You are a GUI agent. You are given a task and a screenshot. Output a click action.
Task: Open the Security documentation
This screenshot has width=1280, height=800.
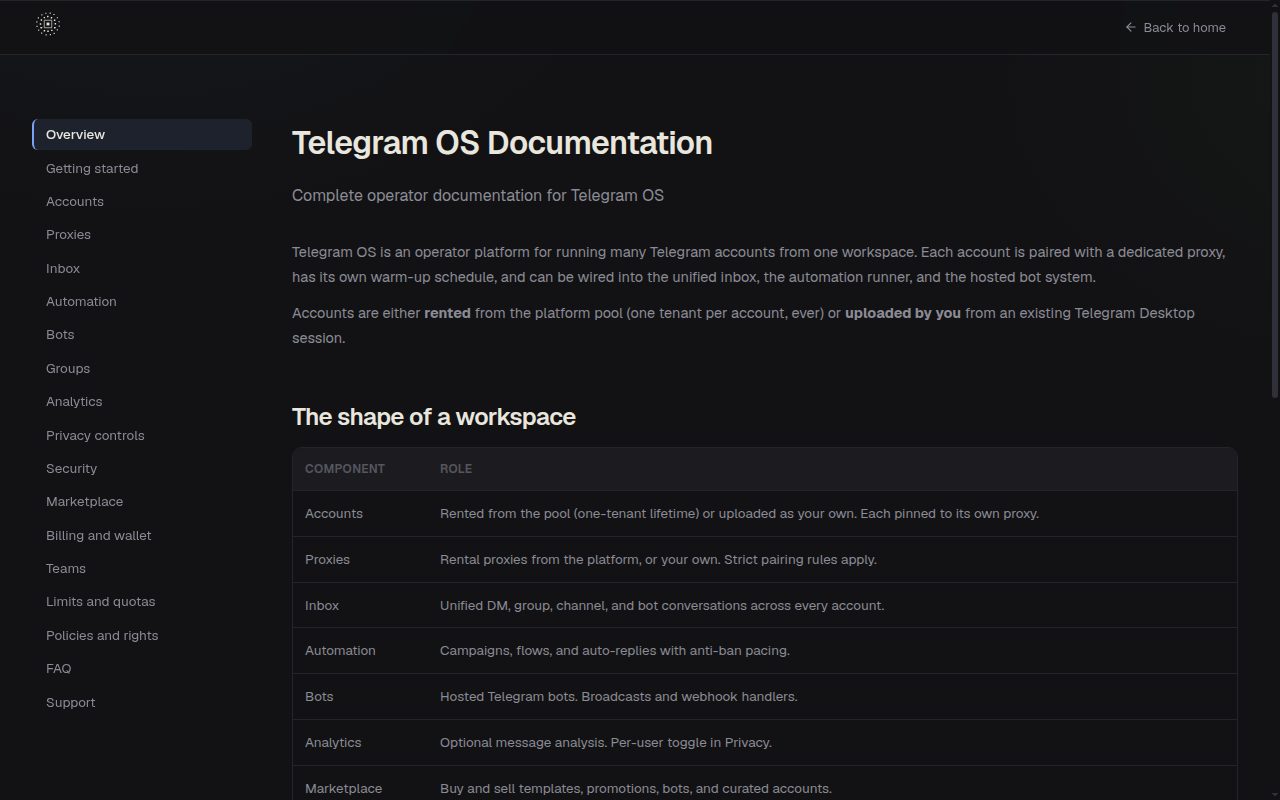pos(142,468)
